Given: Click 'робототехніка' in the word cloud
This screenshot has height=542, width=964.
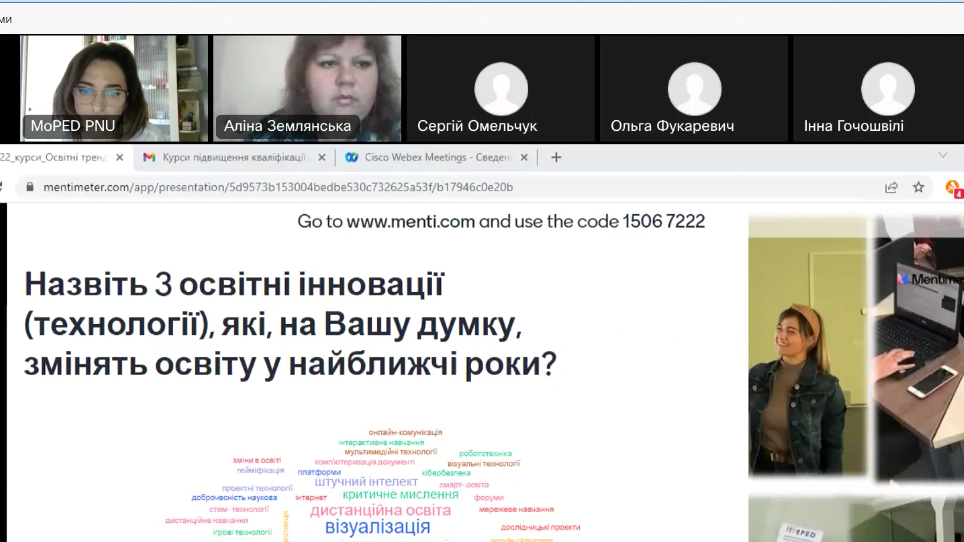Looking at the screenshot, I should click(485, 454).
